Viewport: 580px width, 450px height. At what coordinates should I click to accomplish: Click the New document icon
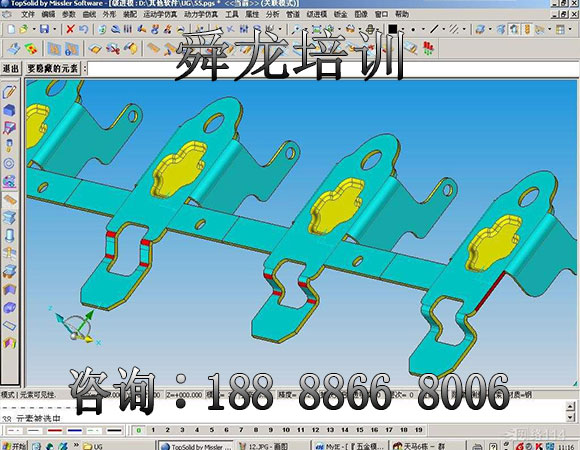[11, 29]
